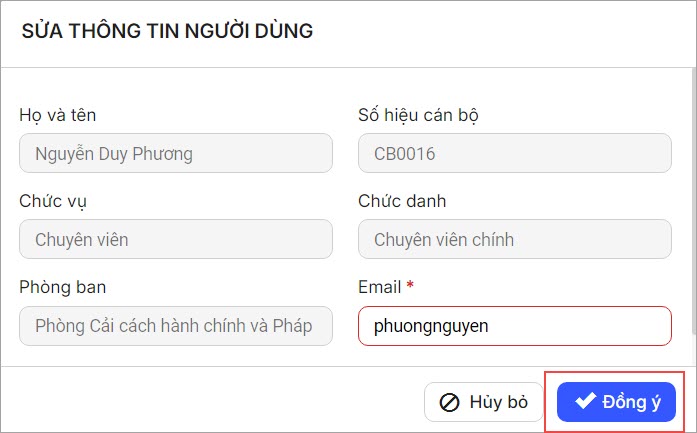This screenshot has height=433, width=697.
Task: Click the checkmark icon on Đồng ý
Action: click(585, 402)
